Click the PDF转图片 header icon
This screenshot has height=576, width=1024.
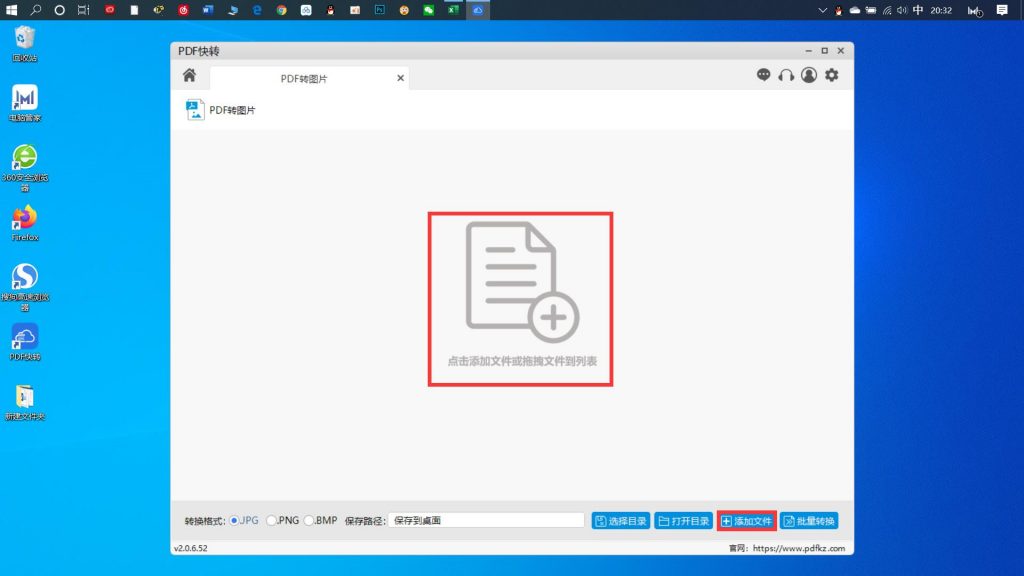195,110
